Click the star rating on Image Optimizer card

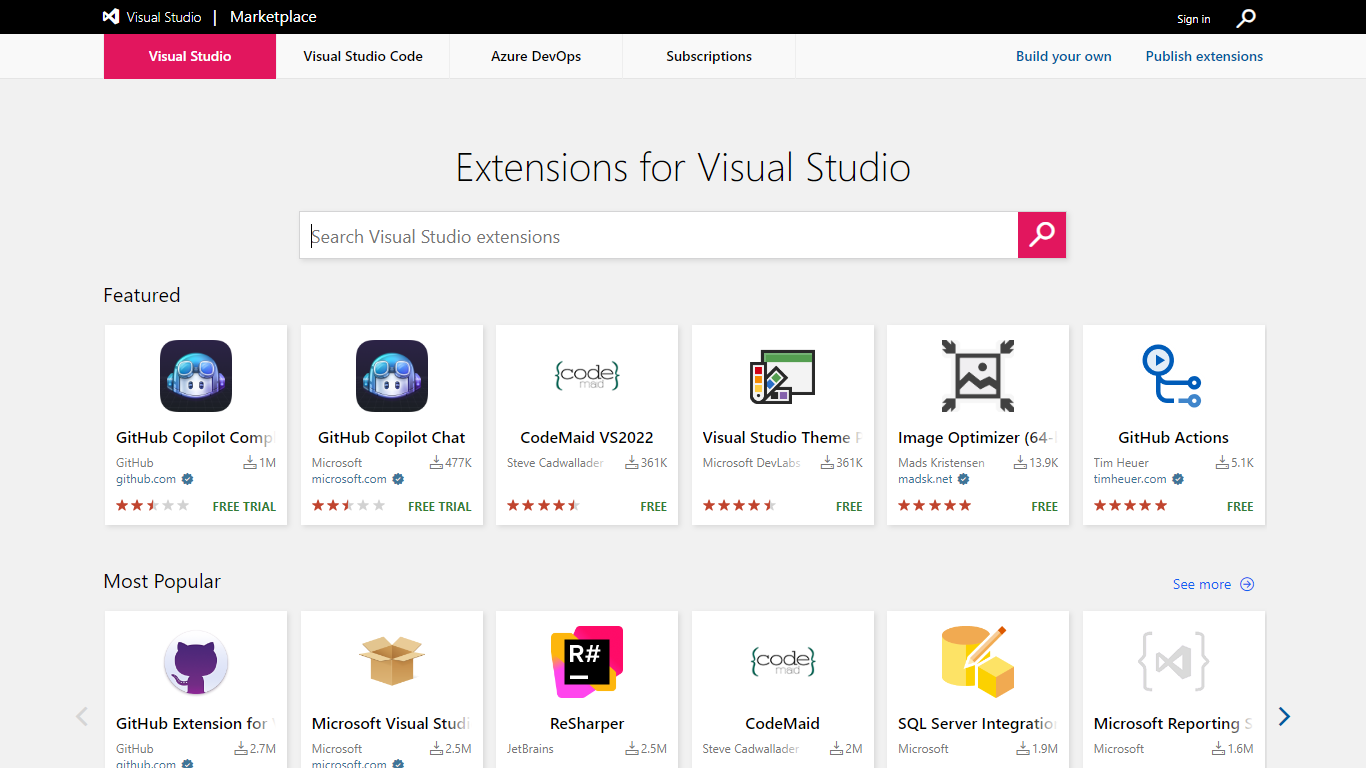pos(934,506)
